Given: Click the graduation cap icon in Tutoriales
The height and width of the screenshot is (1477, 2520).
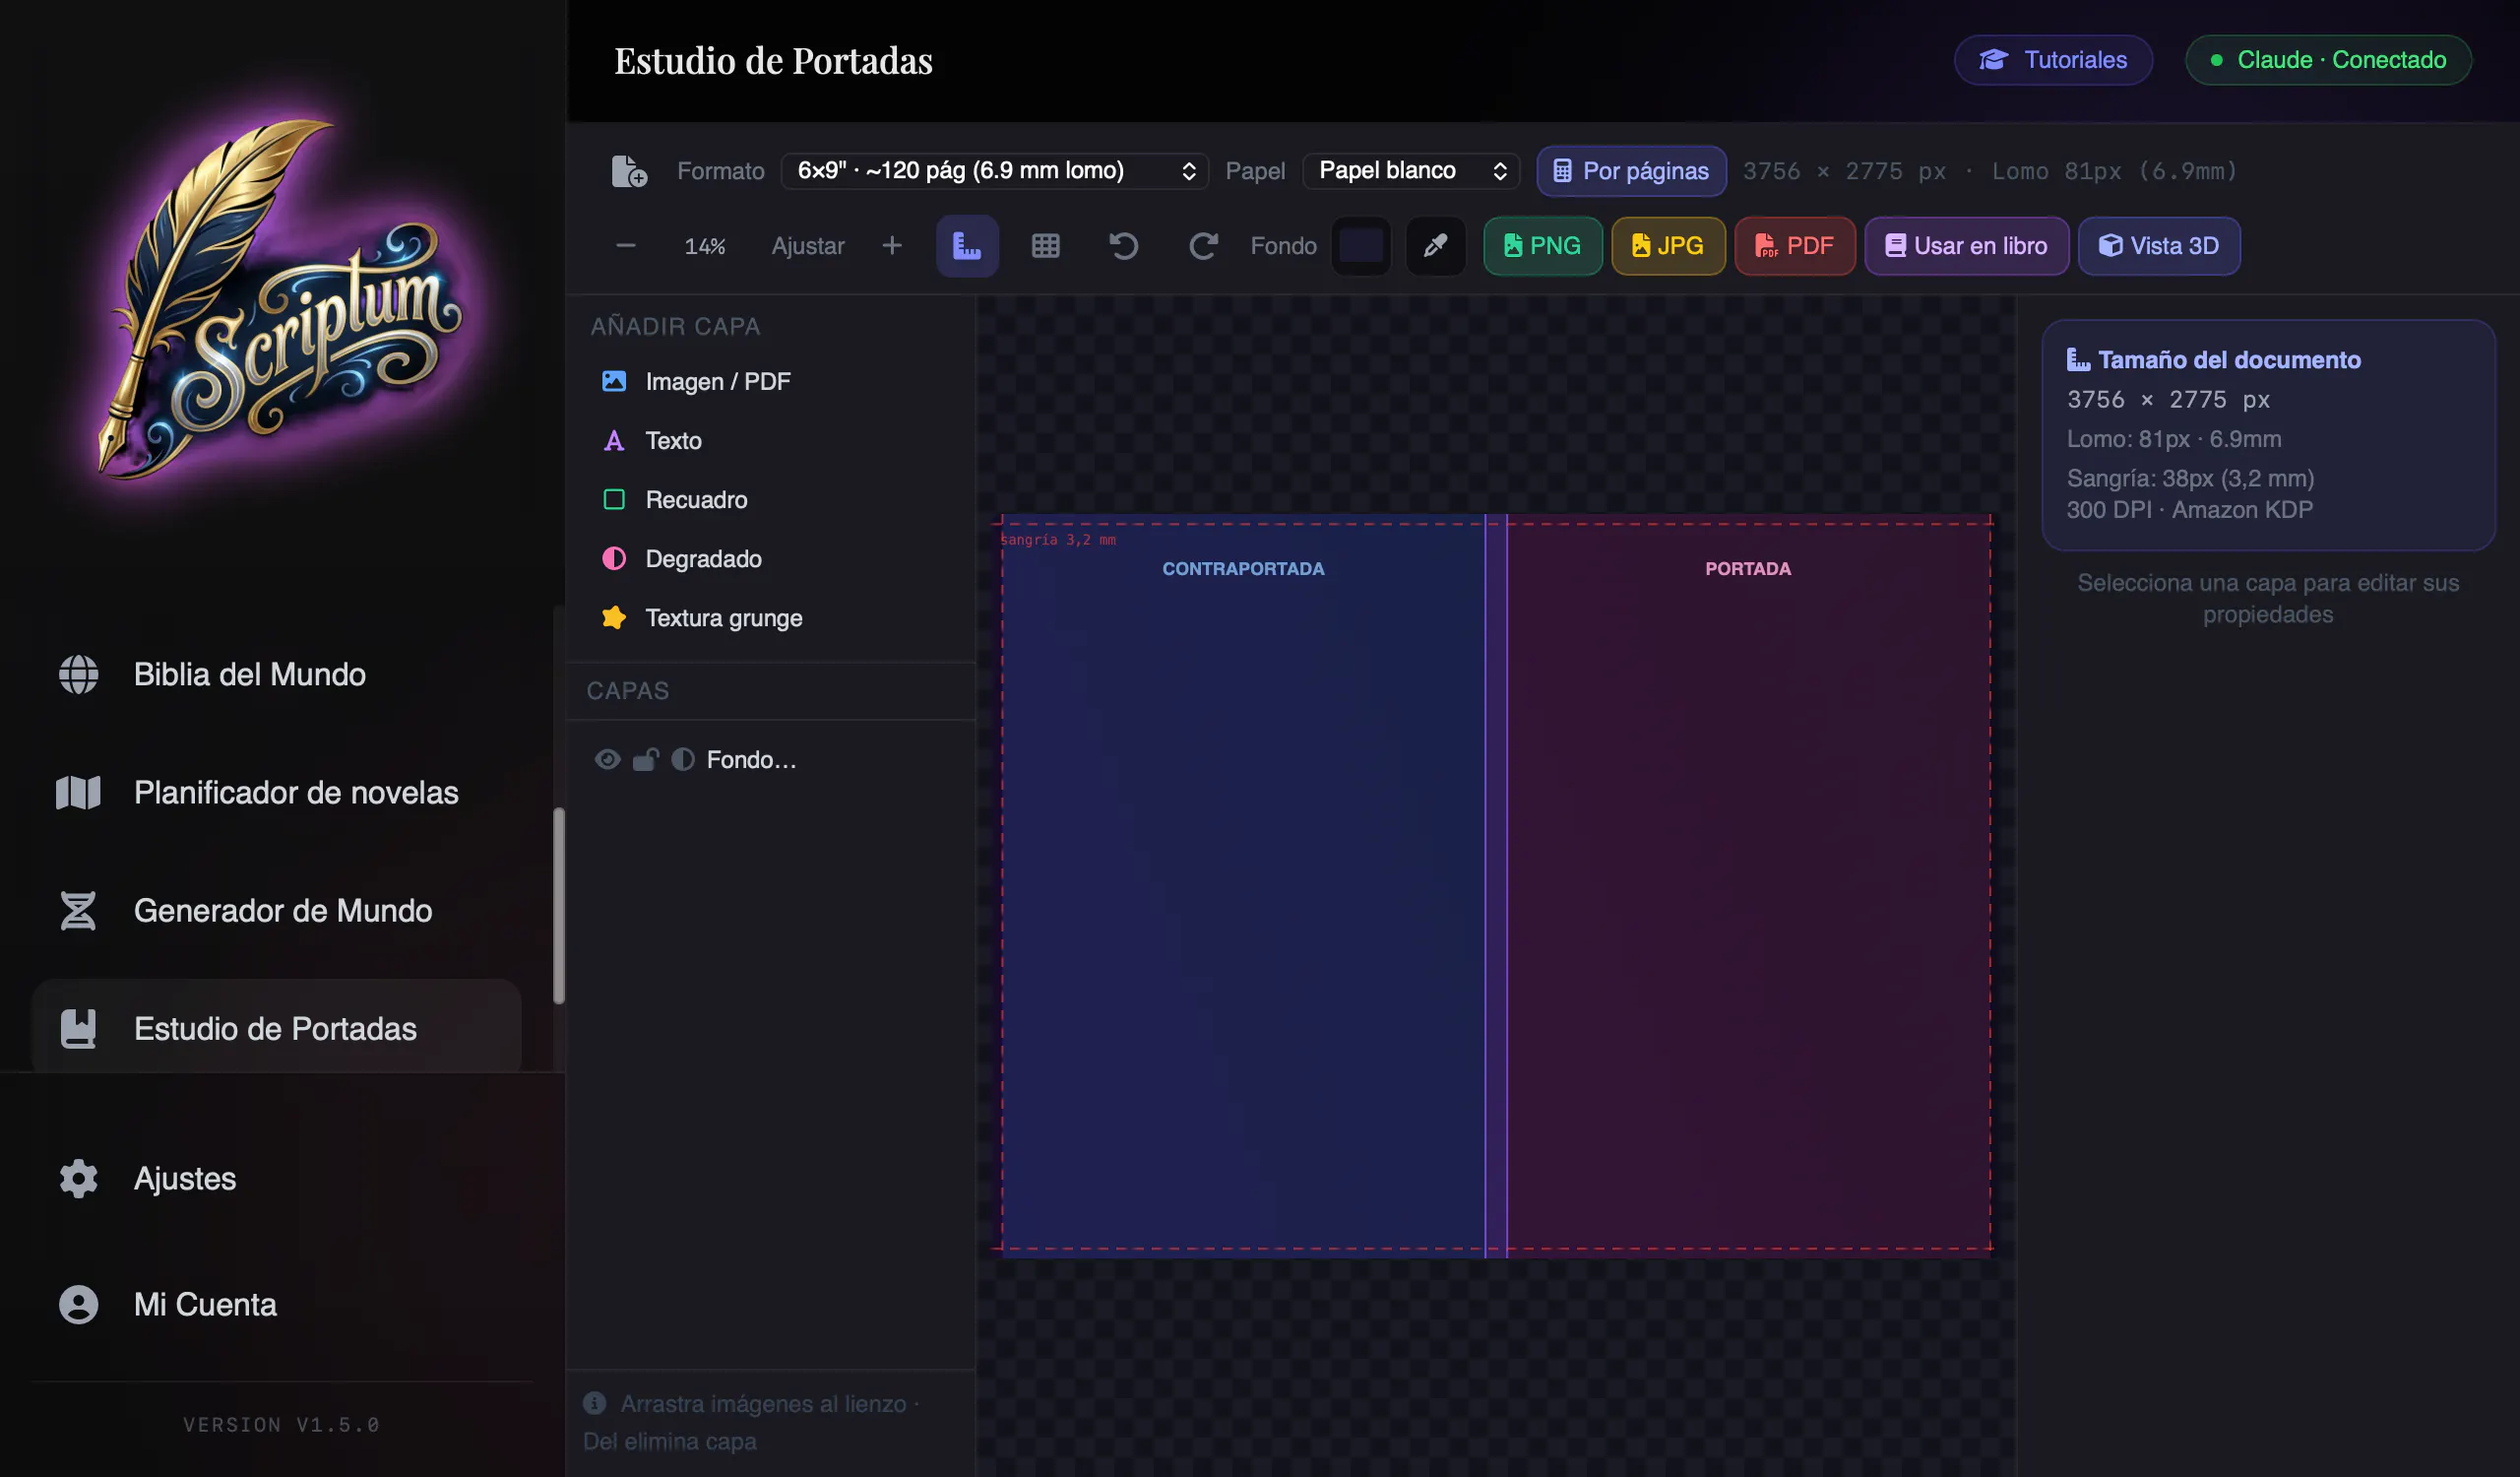Looking at the screenshot, I should (1993, 60).
